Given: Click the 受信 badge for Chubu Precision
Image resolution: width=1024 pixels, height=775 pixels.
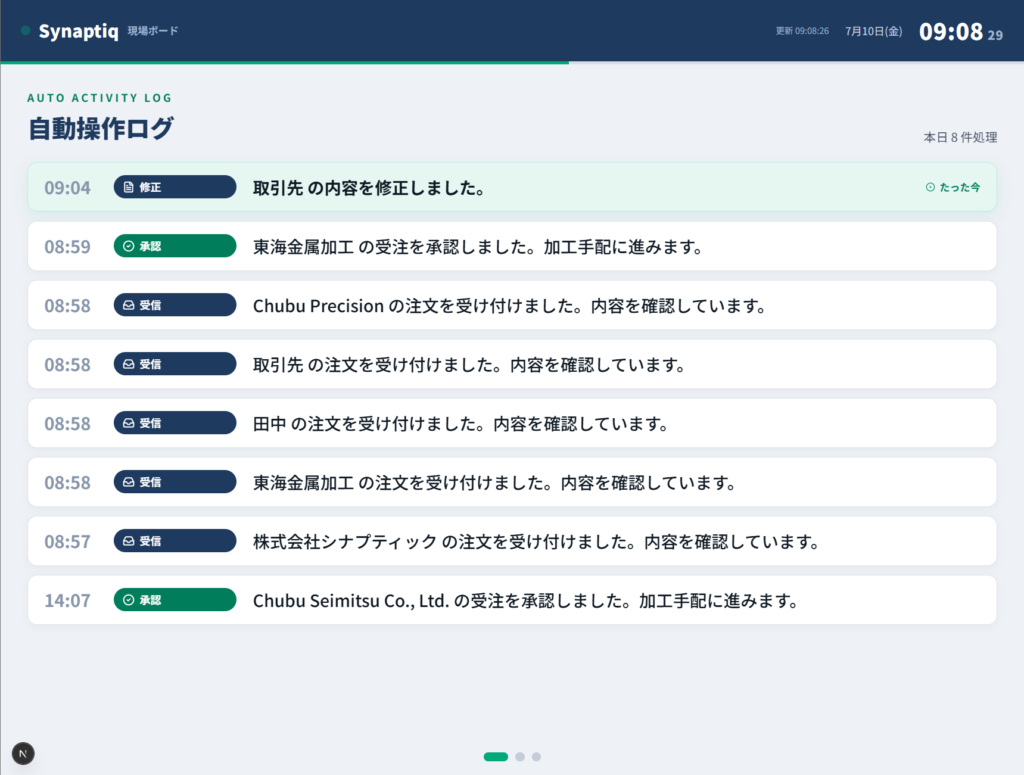Looking at the screenshot, I should tap(175, 305).
